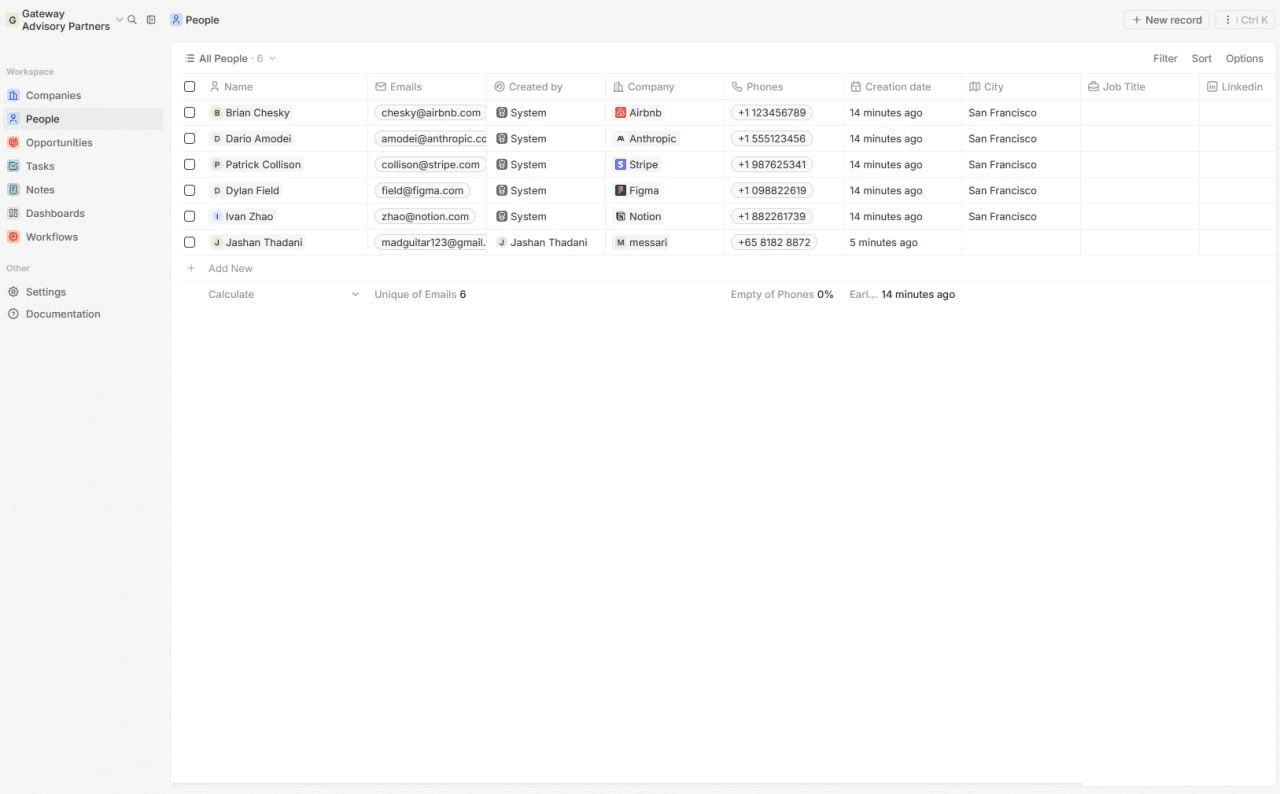
Task: Click the Brian Chesky avatar icon
Action: click(217, 113)
